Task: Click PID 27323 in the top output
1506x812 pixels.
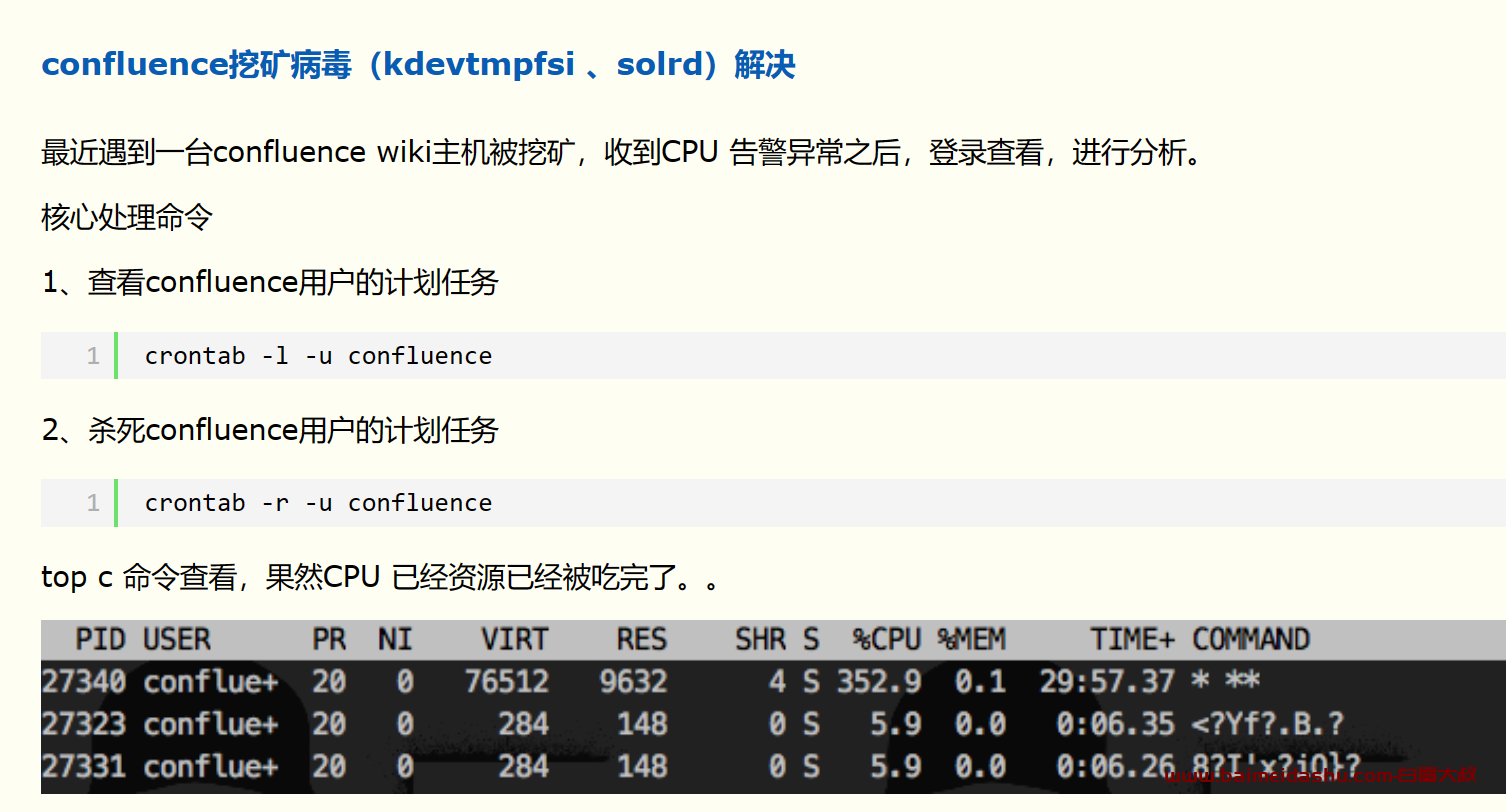Action: click(84, 724)
